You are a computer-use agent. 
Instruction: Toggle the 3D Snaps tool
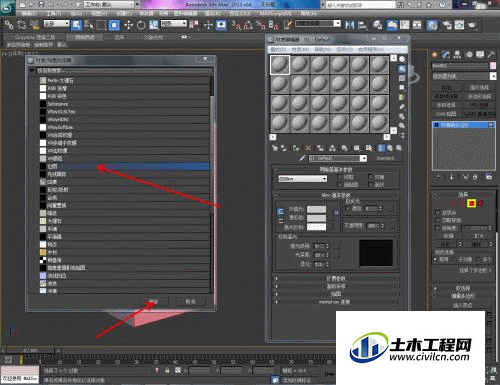click(x=236, y=25)
